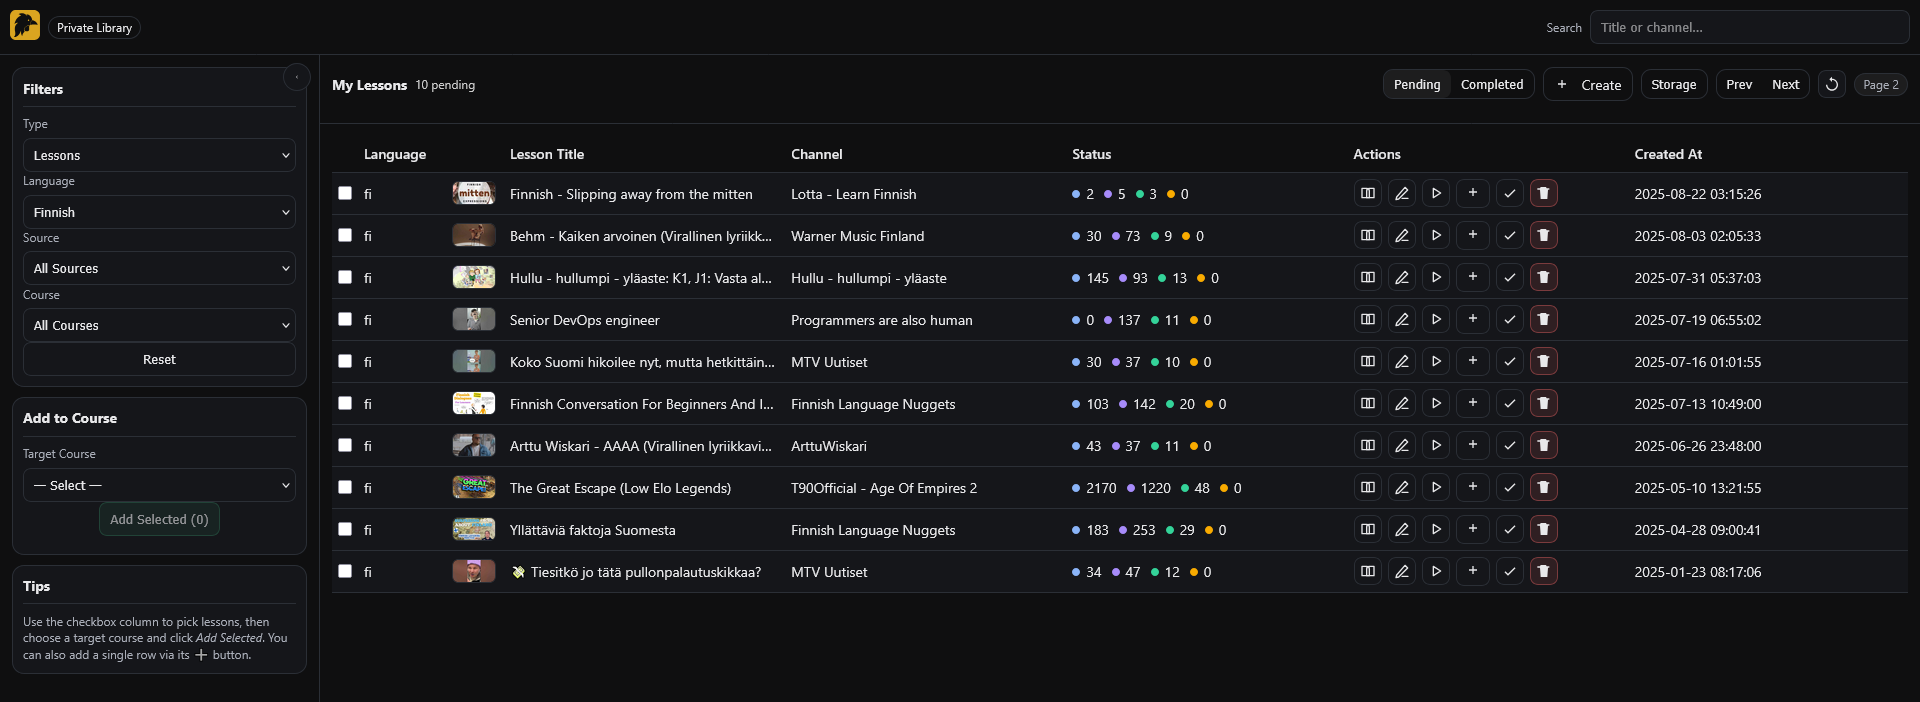Open the Language dropdown showing Finnish

coord(159,212)
